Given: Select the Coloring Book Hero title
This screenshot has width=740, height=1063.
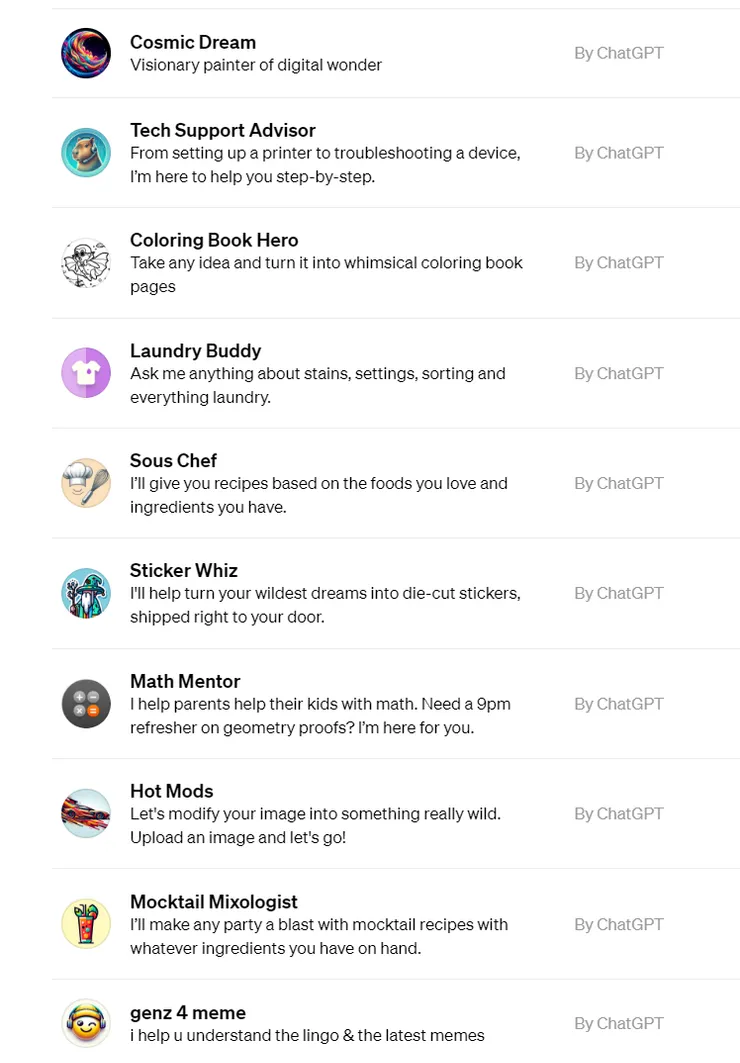Looking at the screenshot, I should pyautogui.click(x=214, y=240).
